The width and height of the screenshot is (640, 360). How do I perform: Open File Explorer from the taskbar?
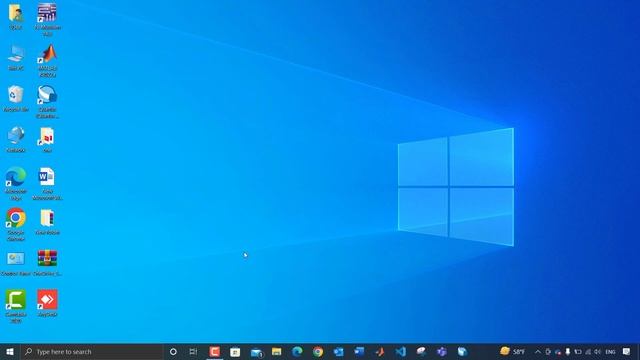pyautogui.click(x=277, y=351)
